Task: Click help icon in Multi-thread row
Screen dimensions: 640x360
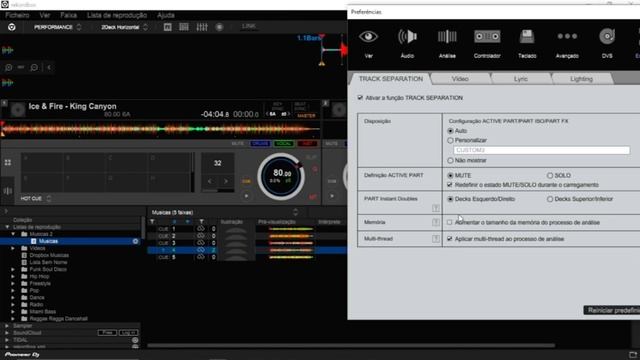Action: tap(436, 239)
